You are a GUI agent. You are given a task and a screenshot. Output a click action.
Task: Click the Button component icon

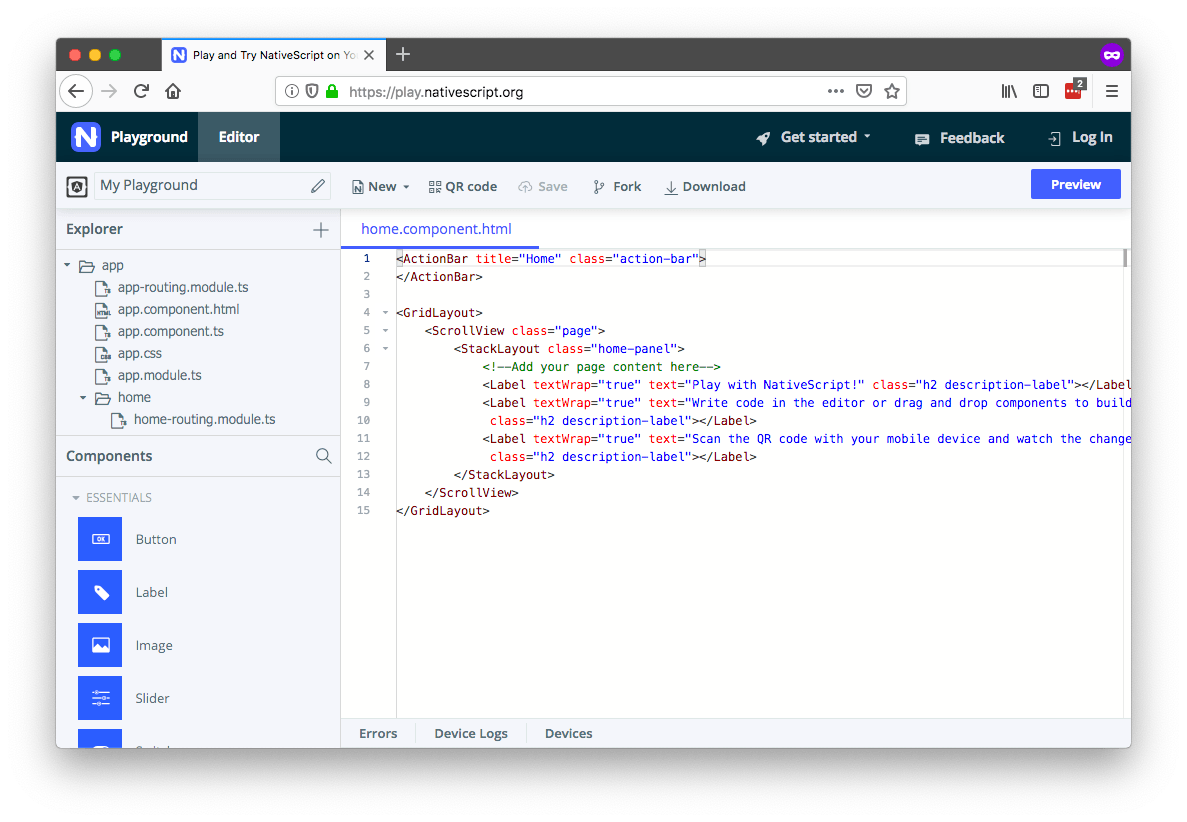[100, 539]
